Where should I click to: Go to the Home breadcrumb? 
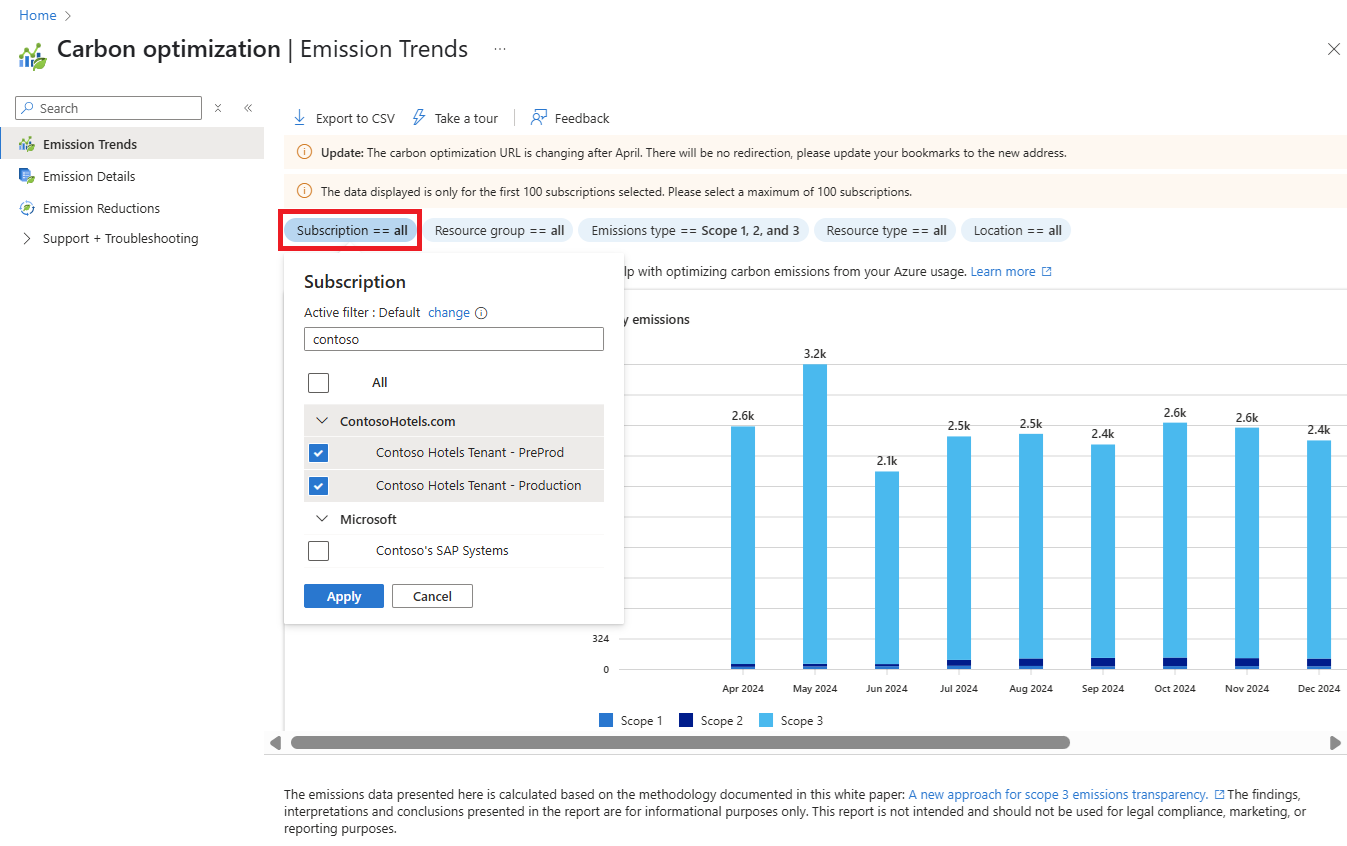(38, 16)
